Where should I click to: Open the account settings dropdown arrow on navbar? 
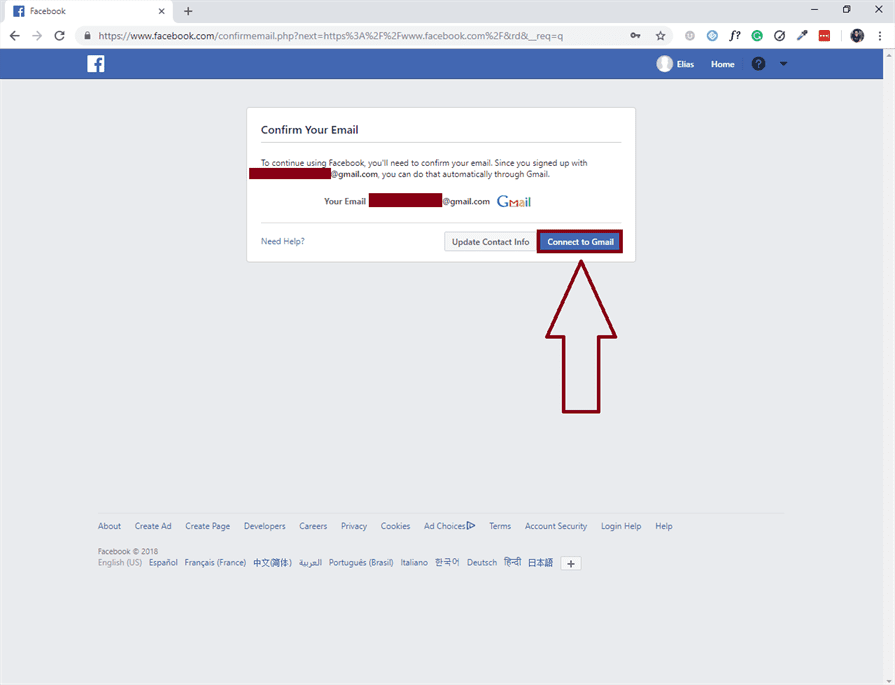tap(783, 63)
